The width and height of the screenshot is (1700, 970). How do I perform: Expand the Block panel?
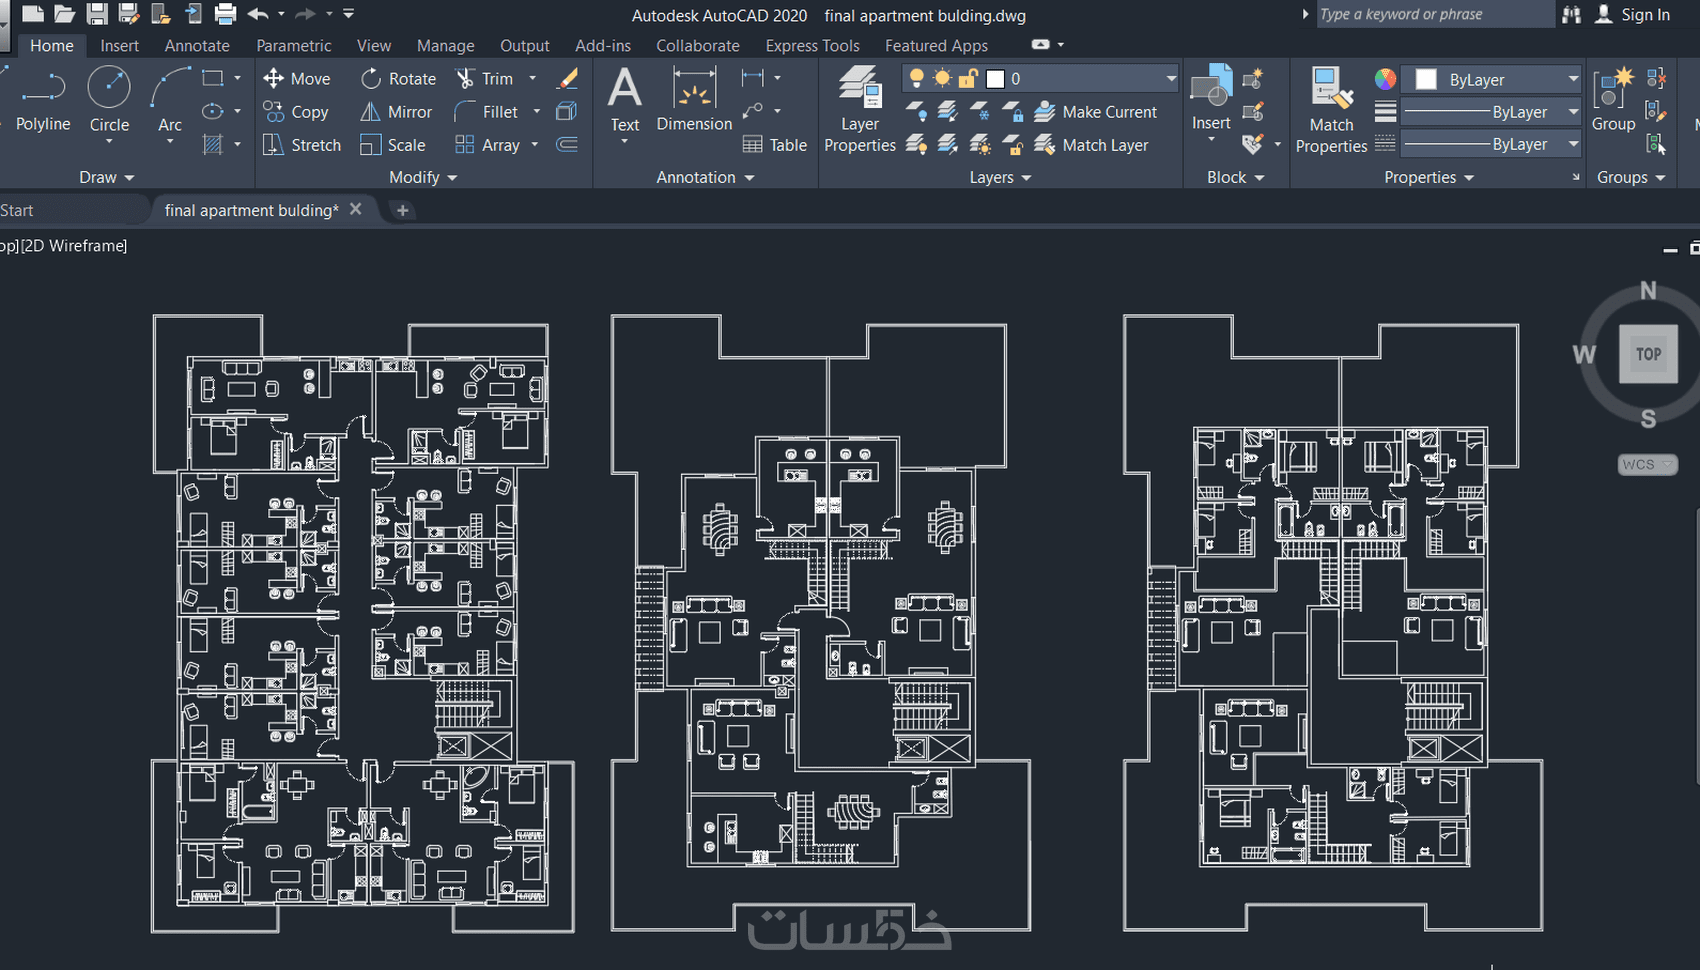[x=1235, y=177]
